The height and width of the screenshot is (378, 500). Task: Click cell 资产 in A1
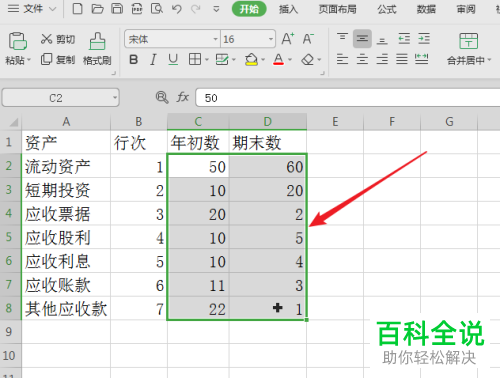(66, 142)
